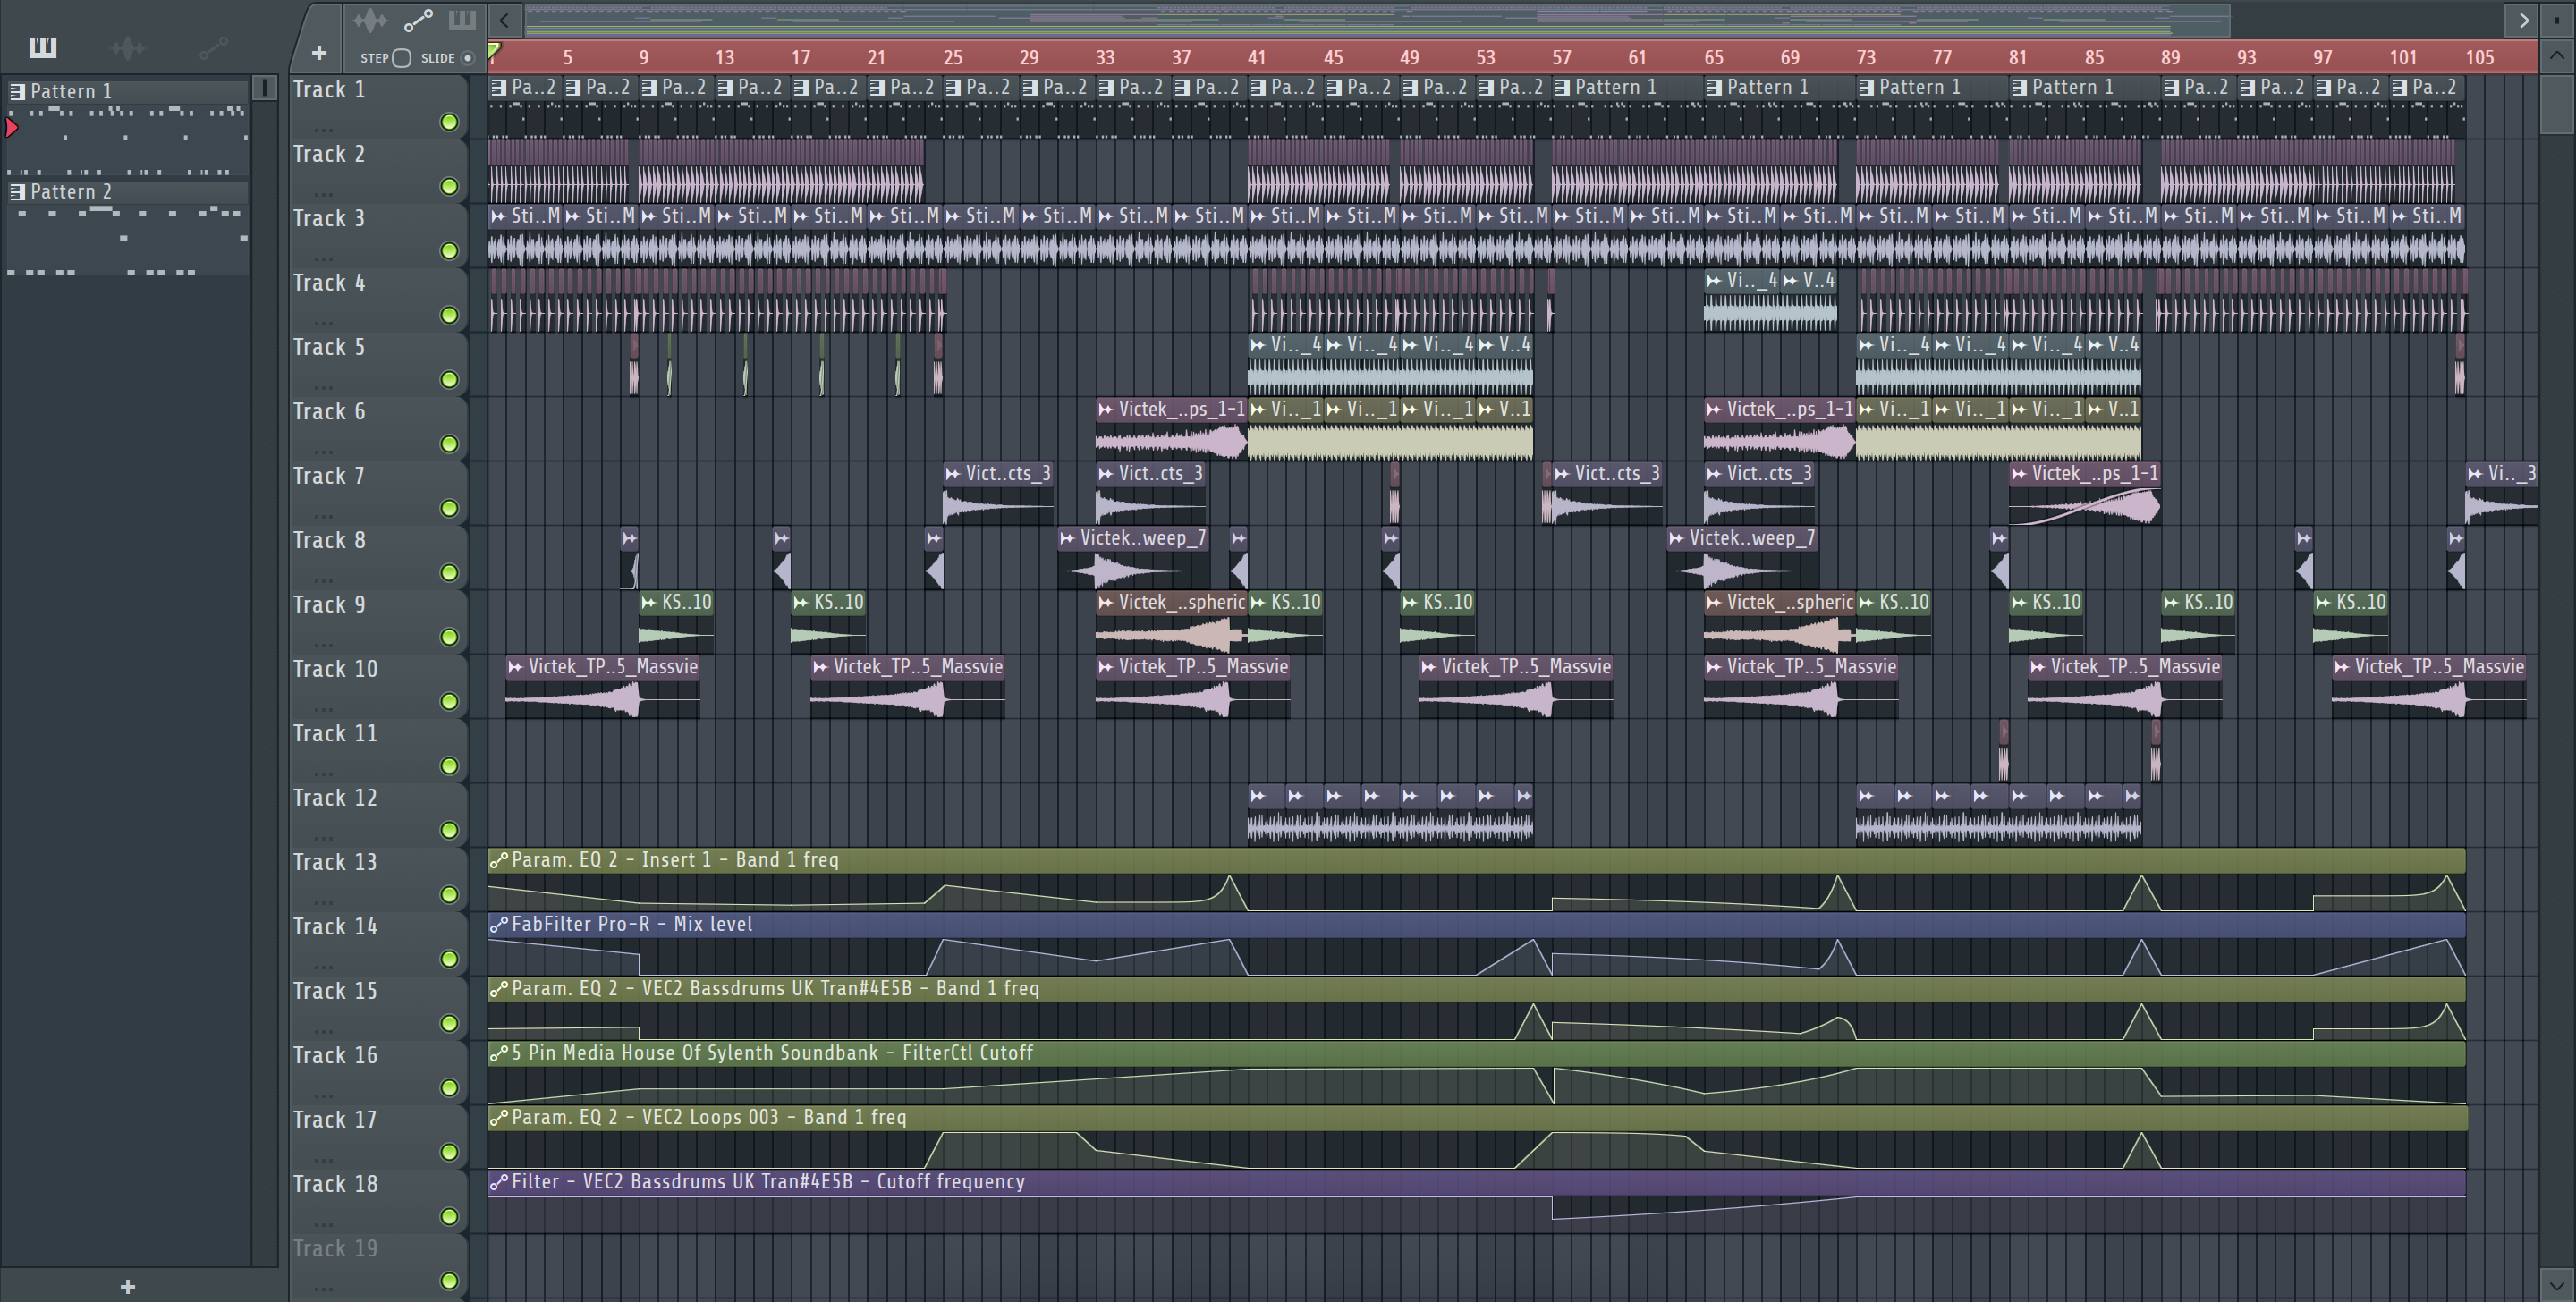Click the left arrow of the horizontal scrollbar

(x=505, y=20)
